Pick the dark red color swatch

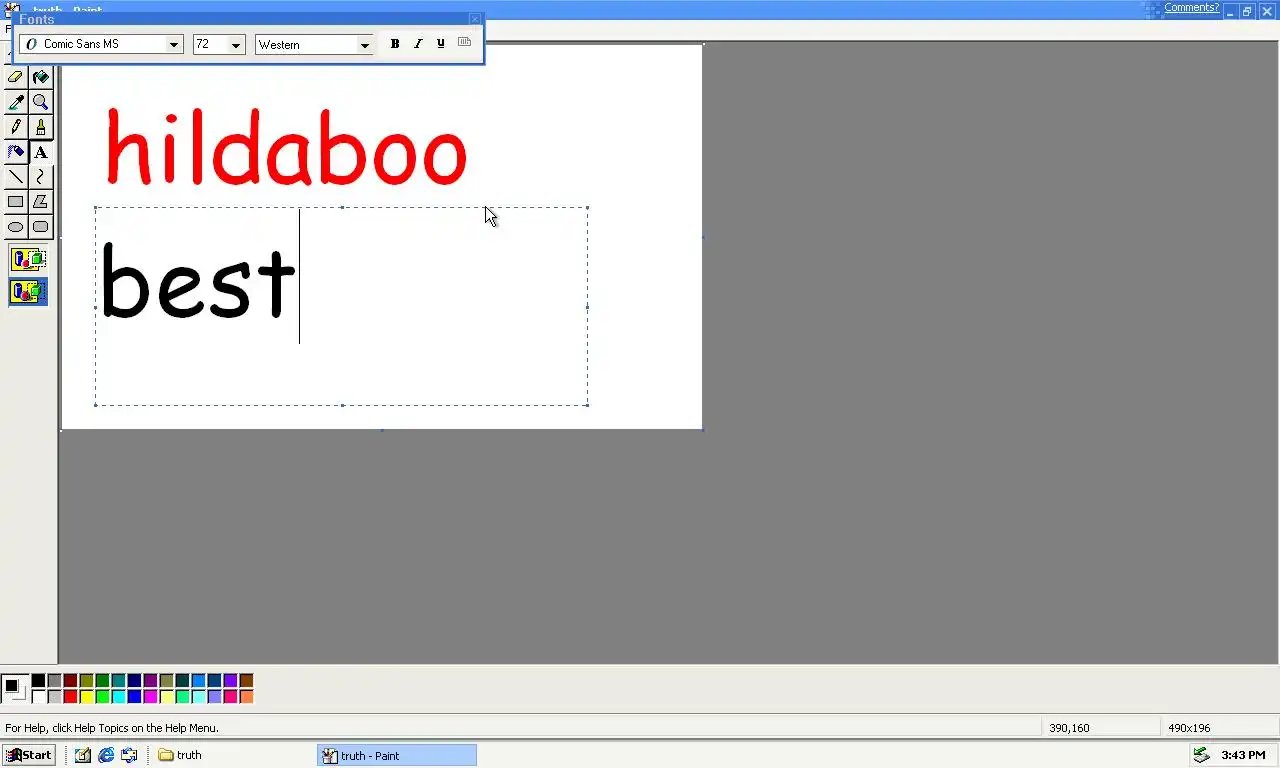click(x=70, y=680)
